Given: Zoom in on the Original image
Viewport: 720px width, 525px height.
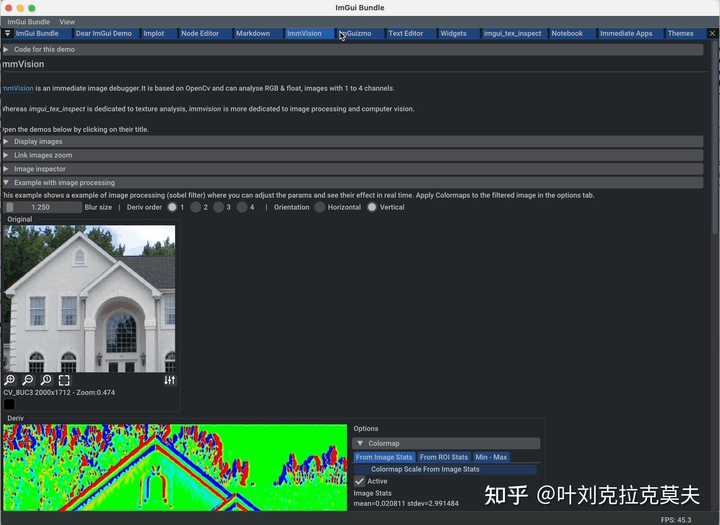Looking at the screenshot, I should 10,380.
